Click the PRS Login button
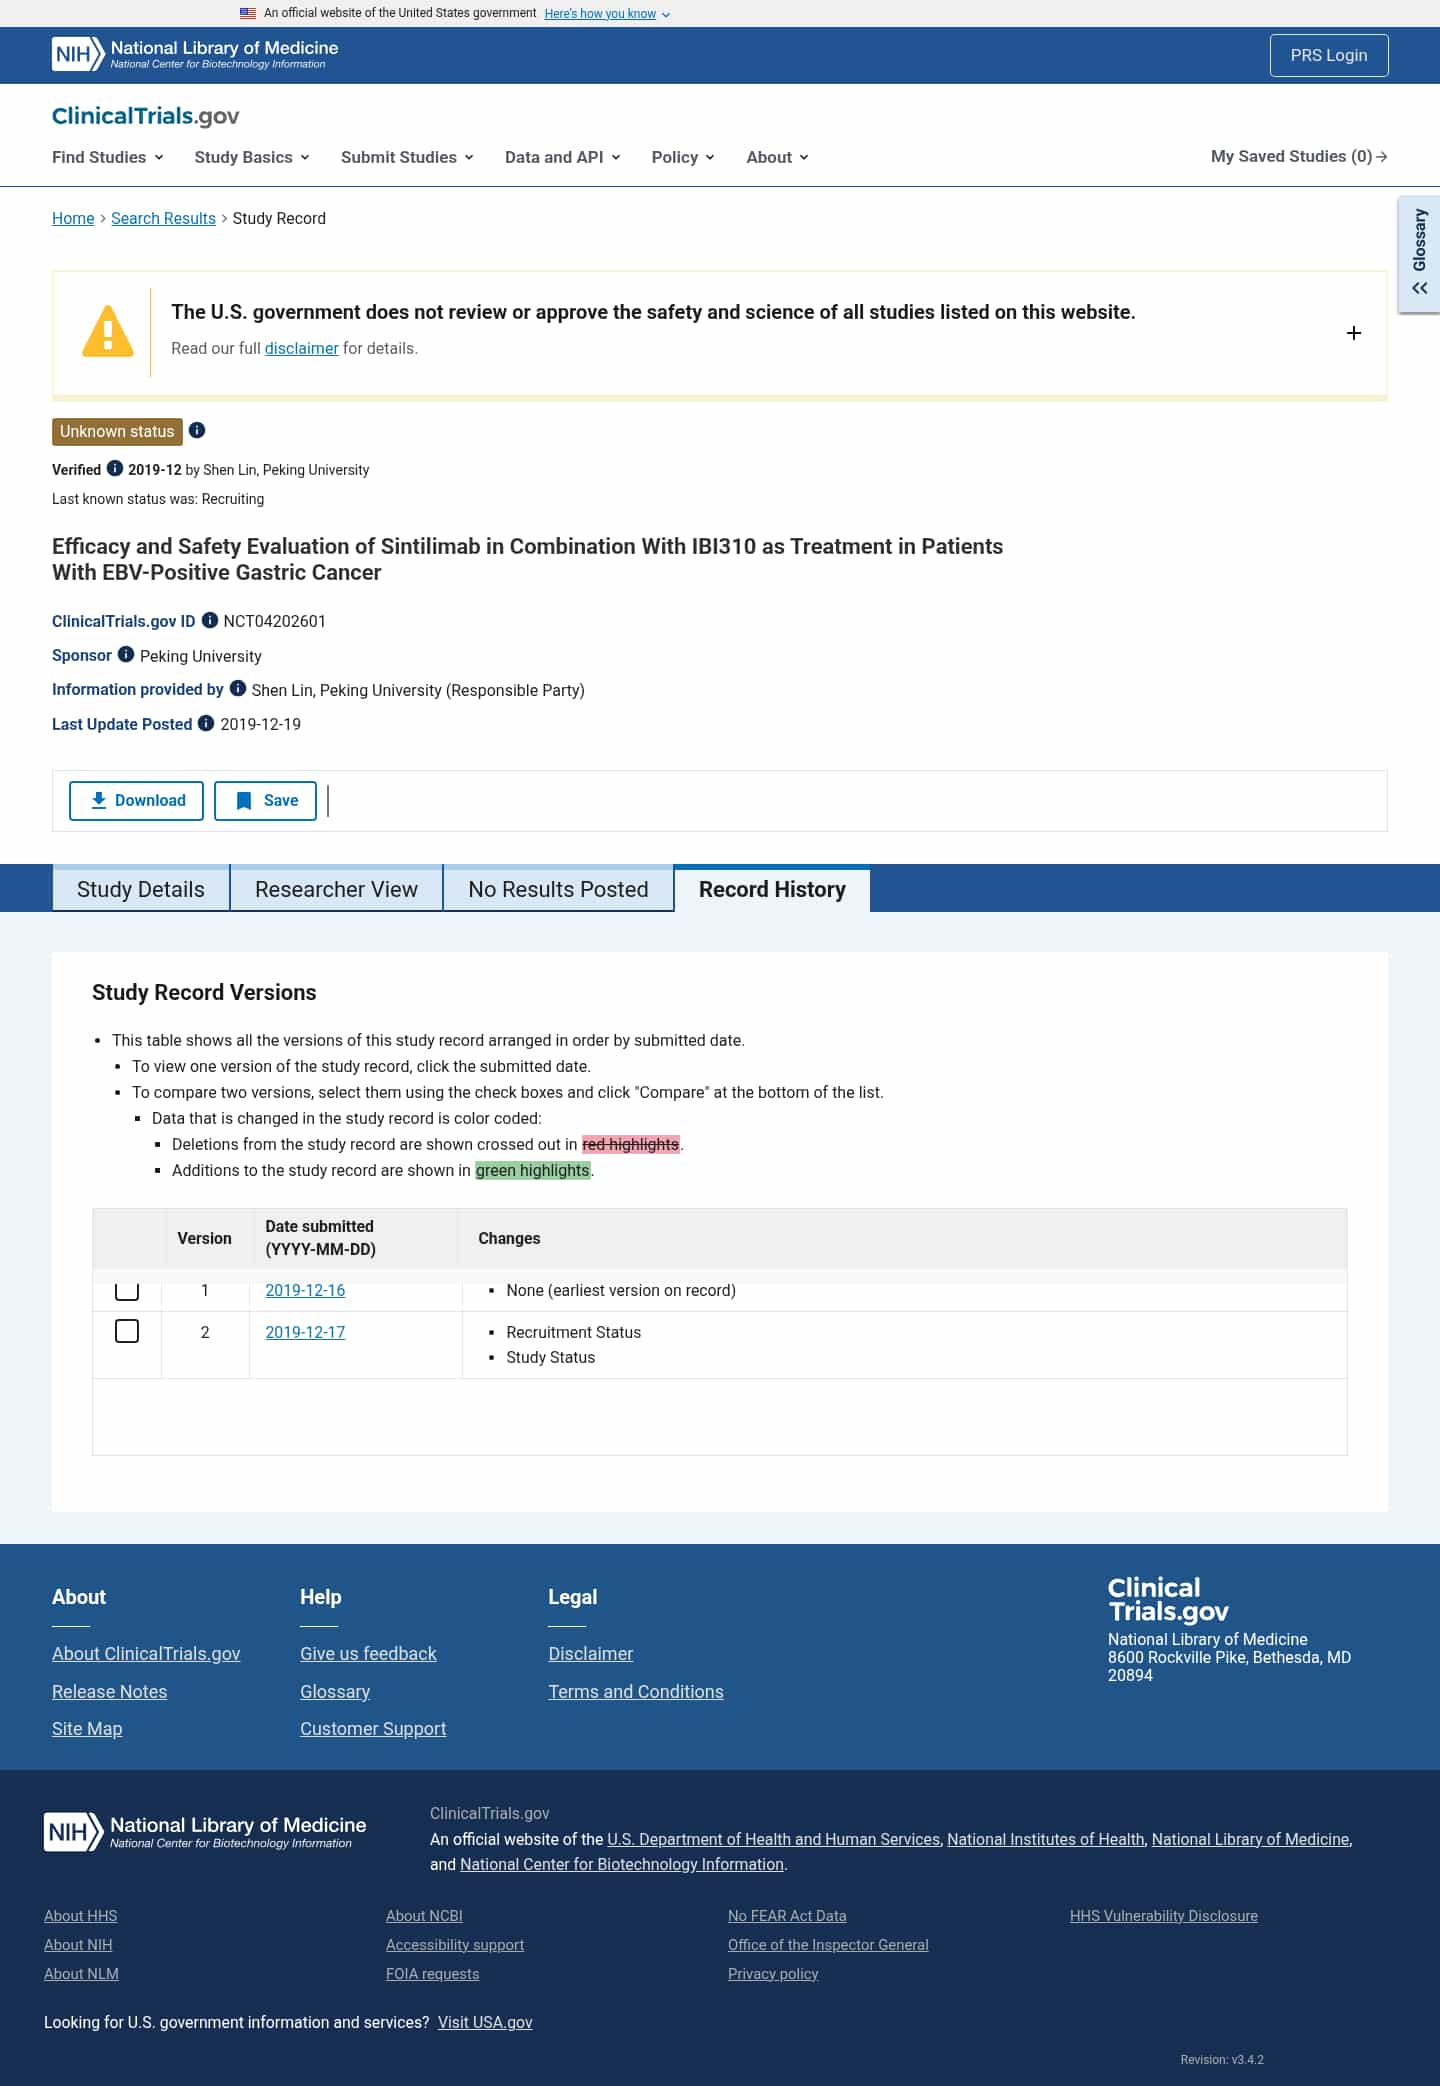This screenshot has height=2086, width=1440. 1329,55
